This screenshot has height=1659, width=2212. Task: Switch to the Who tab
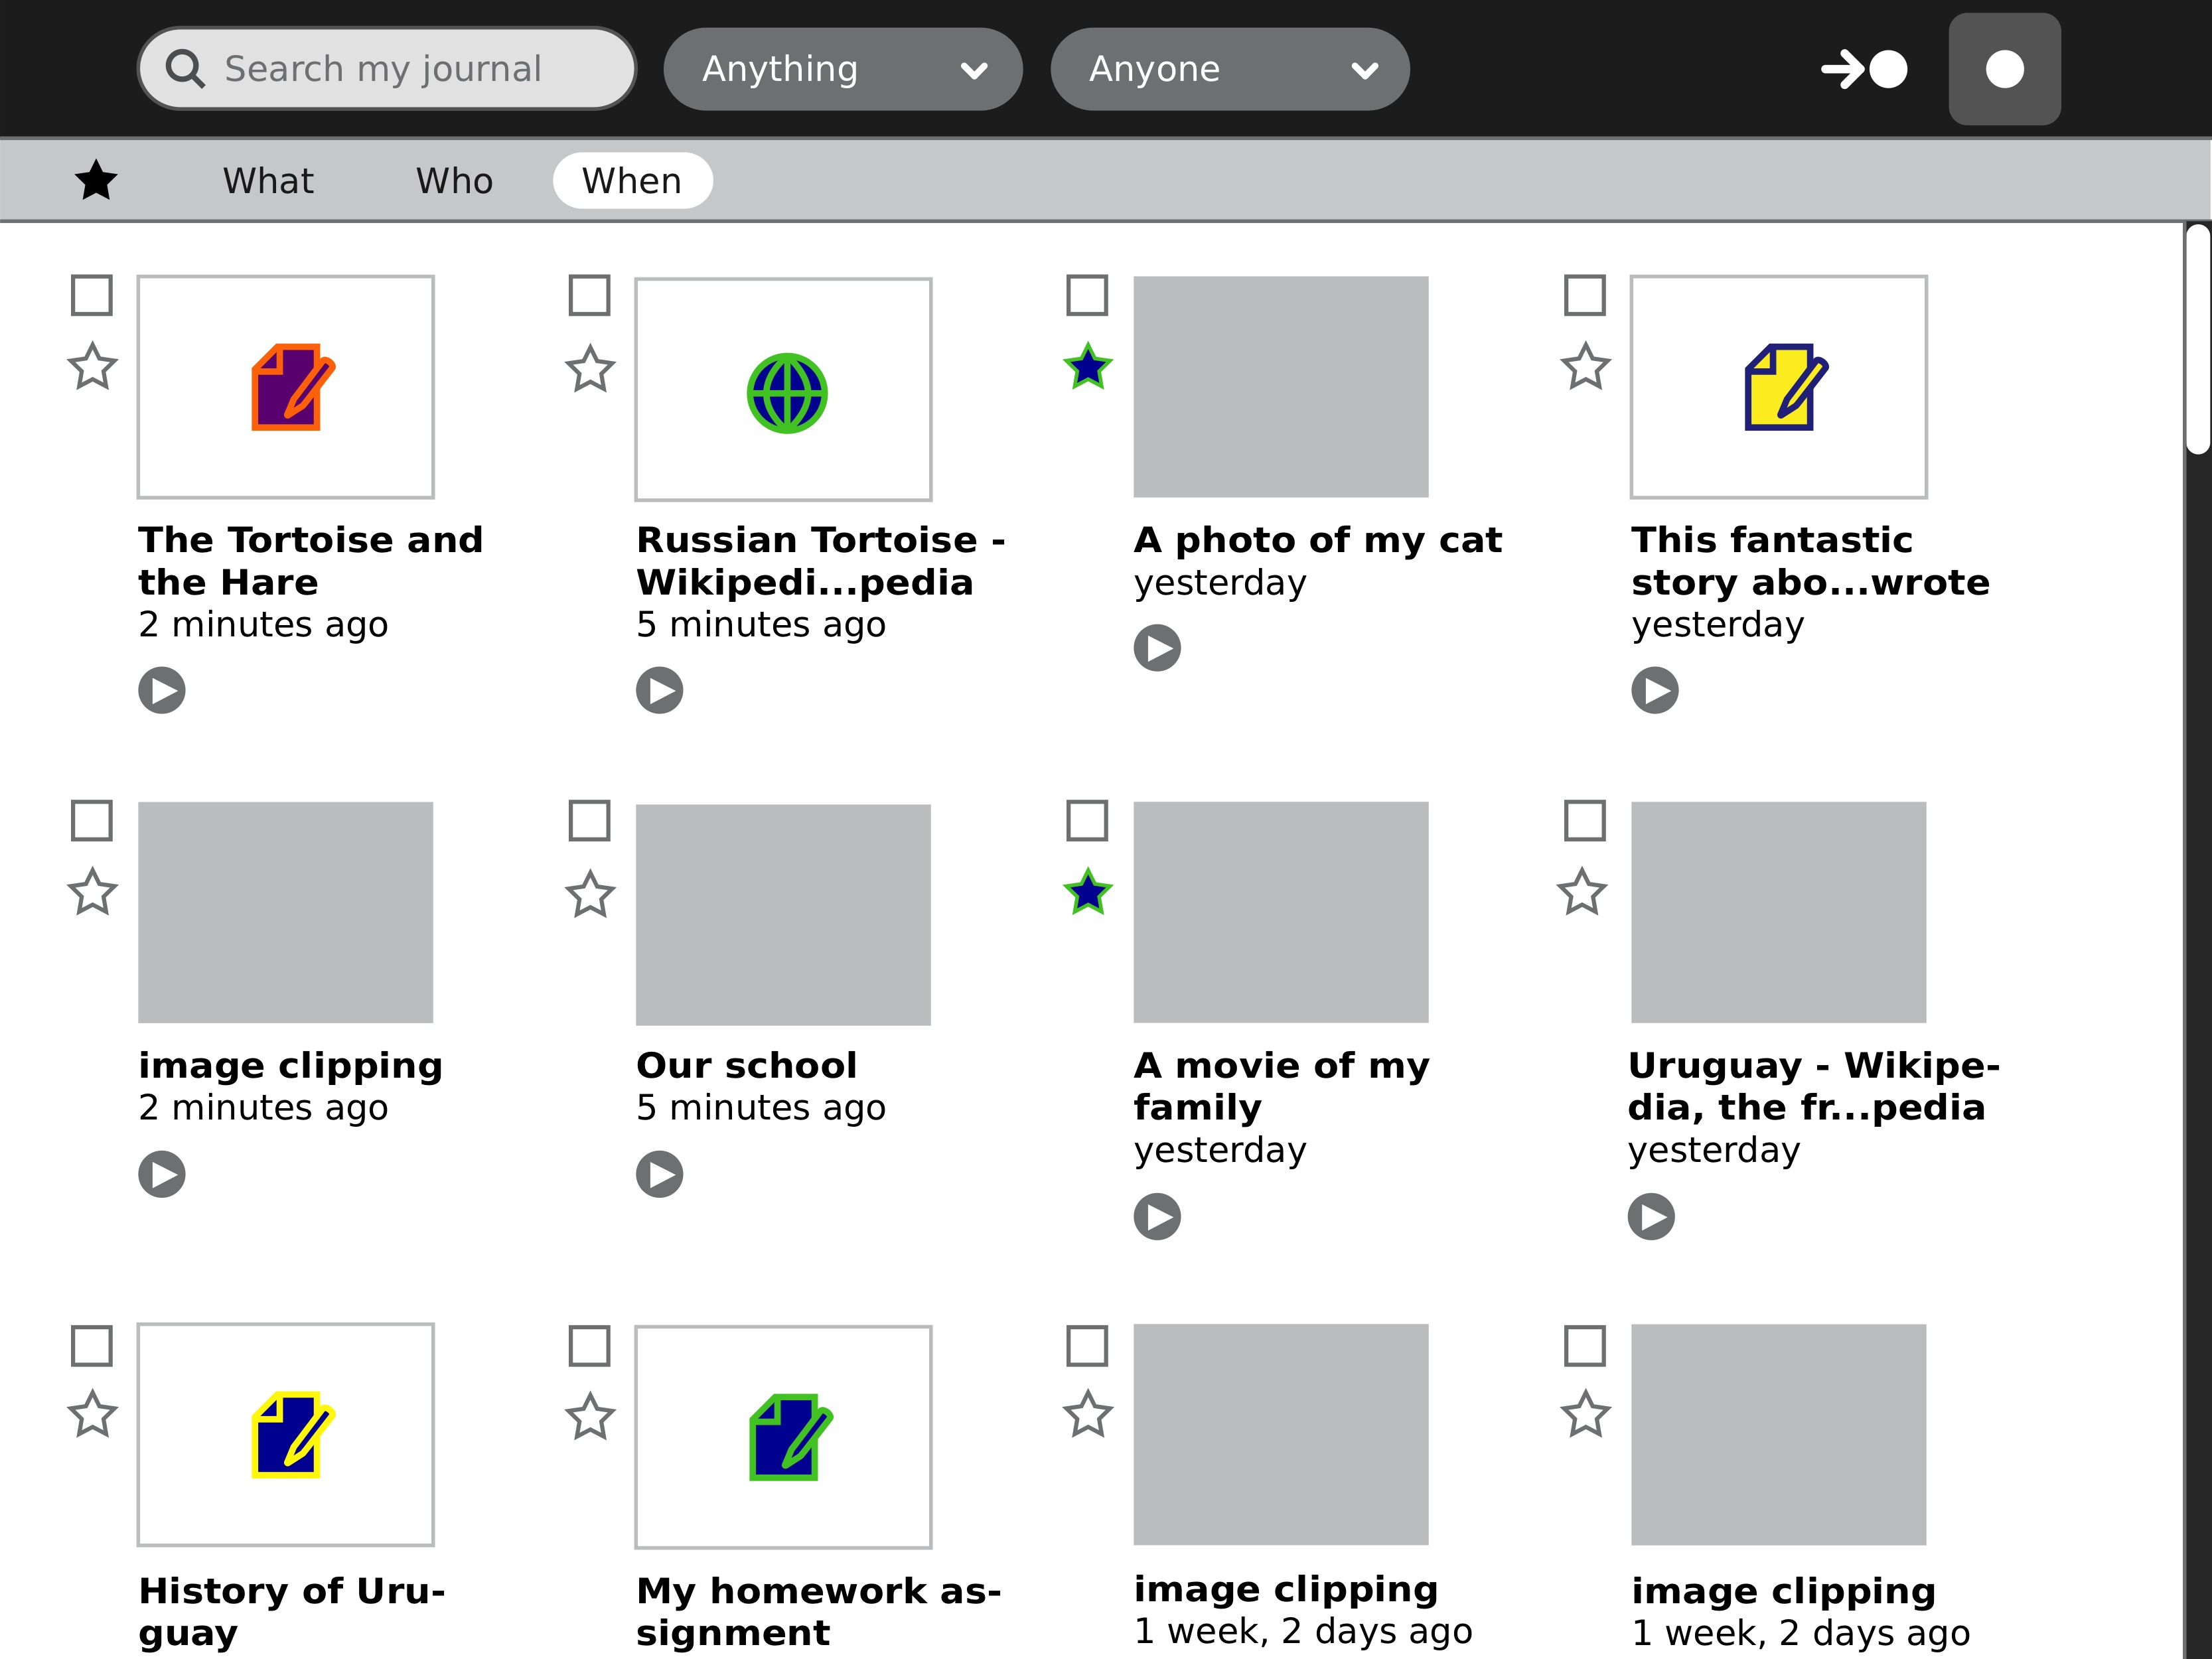454,181
